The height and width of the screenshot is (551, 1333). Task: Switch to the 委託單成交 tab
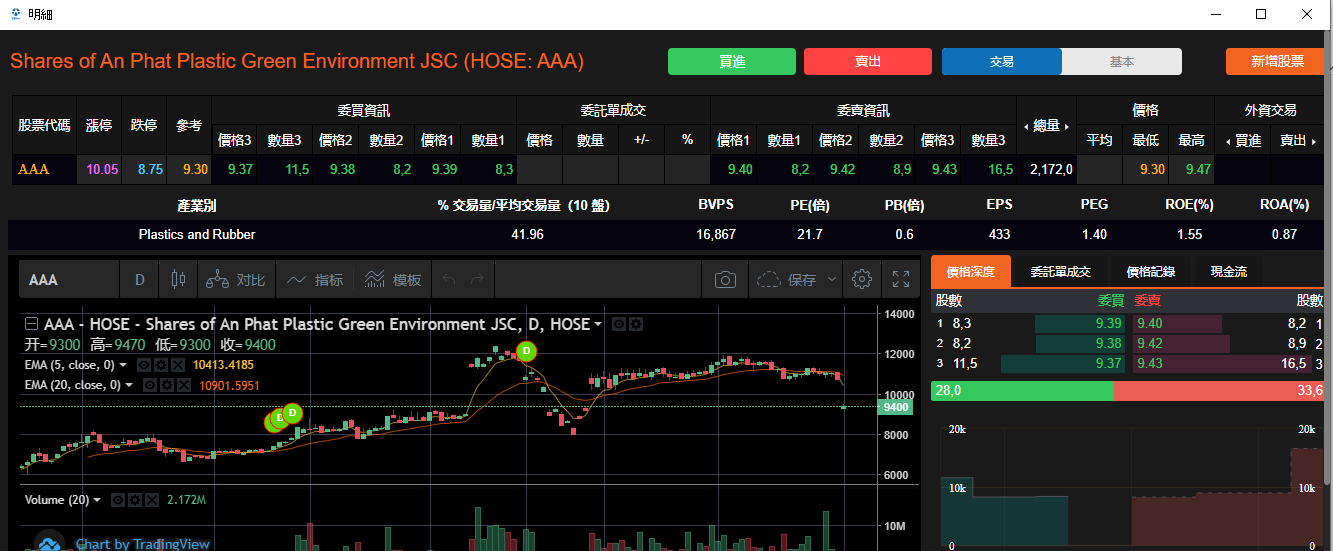tap(1060, 272)
